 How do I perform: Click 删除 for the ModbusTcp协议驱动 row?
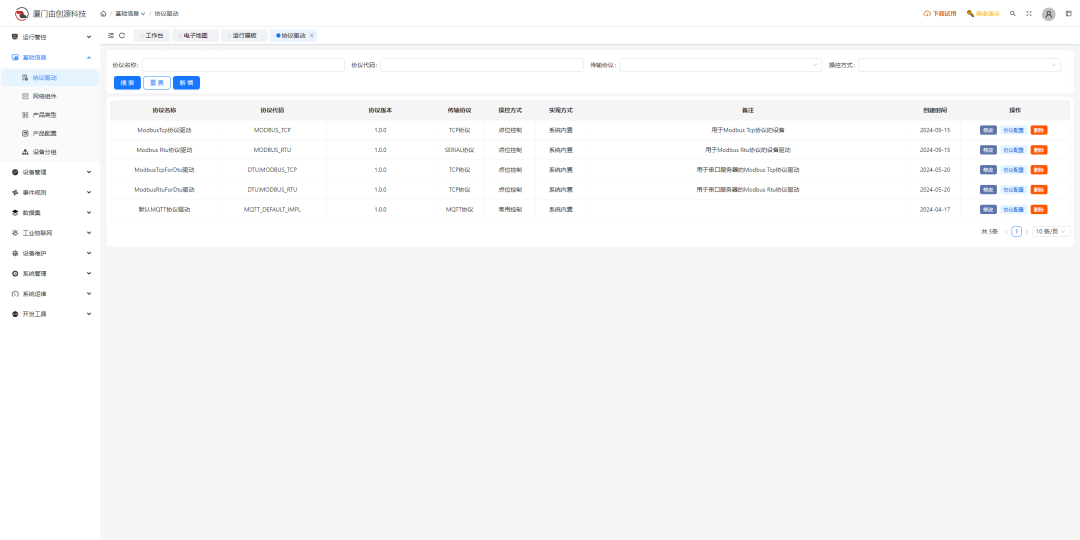click(1039, 130)
